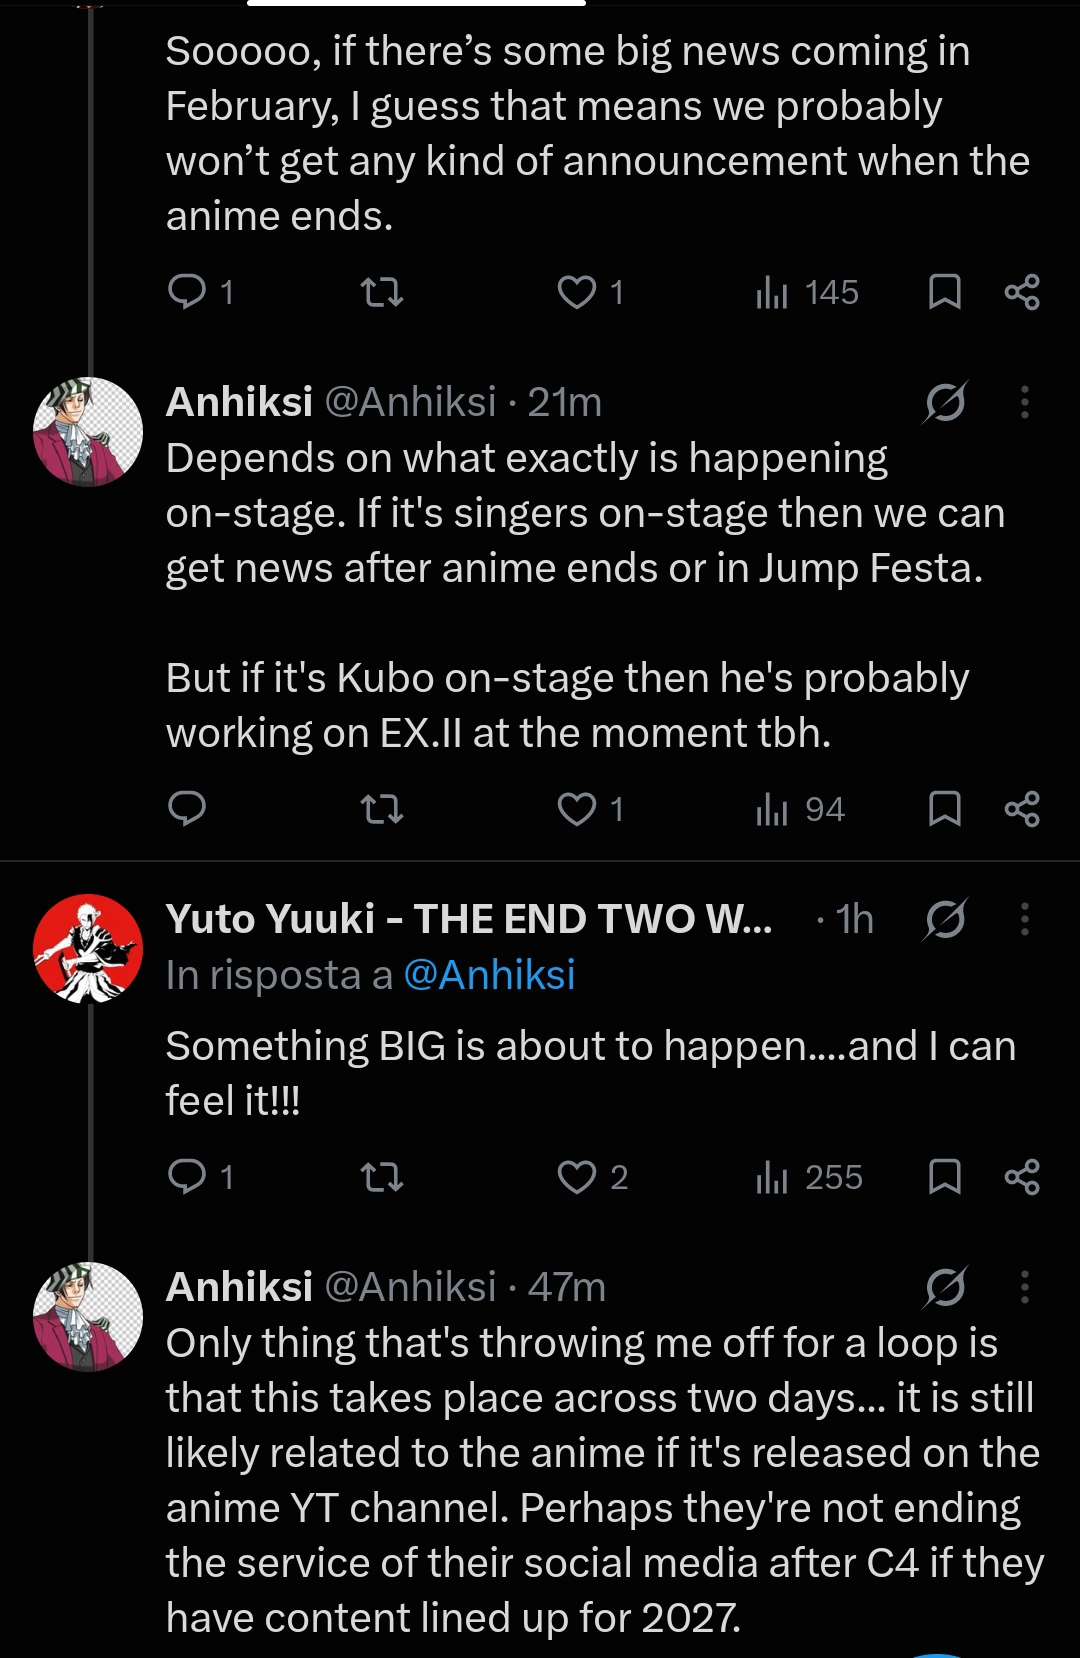Open Yuto Yuuki's red profile avatar
Viewport: 1080px width, 1658px height.
click(x=88, y=949)
